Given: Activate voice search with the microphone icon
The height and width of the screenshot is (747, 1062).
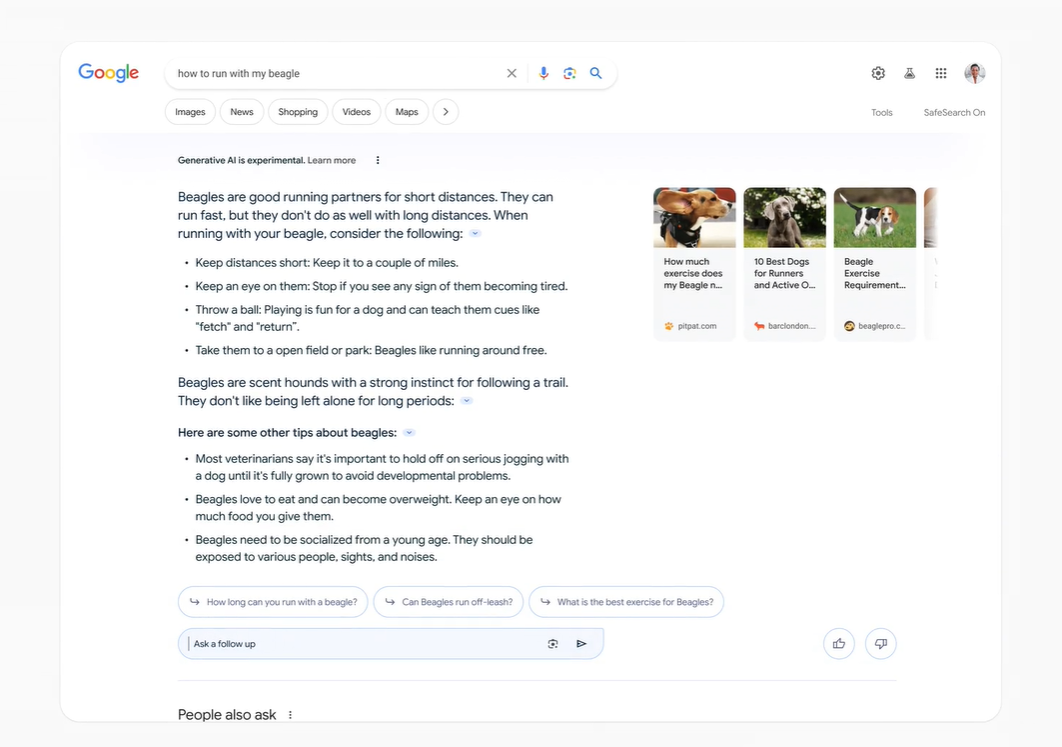Looking at the screenshot, I should (x=543, y=73).
